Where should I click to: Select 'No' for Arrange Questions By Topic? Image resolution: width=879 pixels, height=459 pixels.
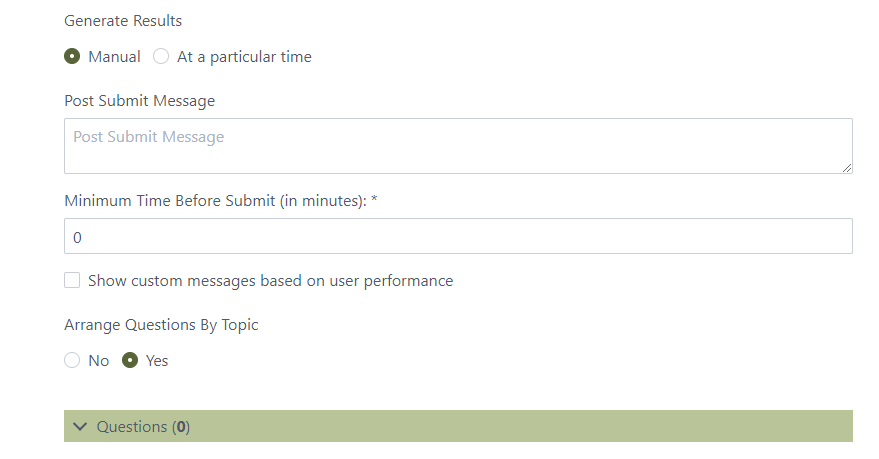coord(72,361)
